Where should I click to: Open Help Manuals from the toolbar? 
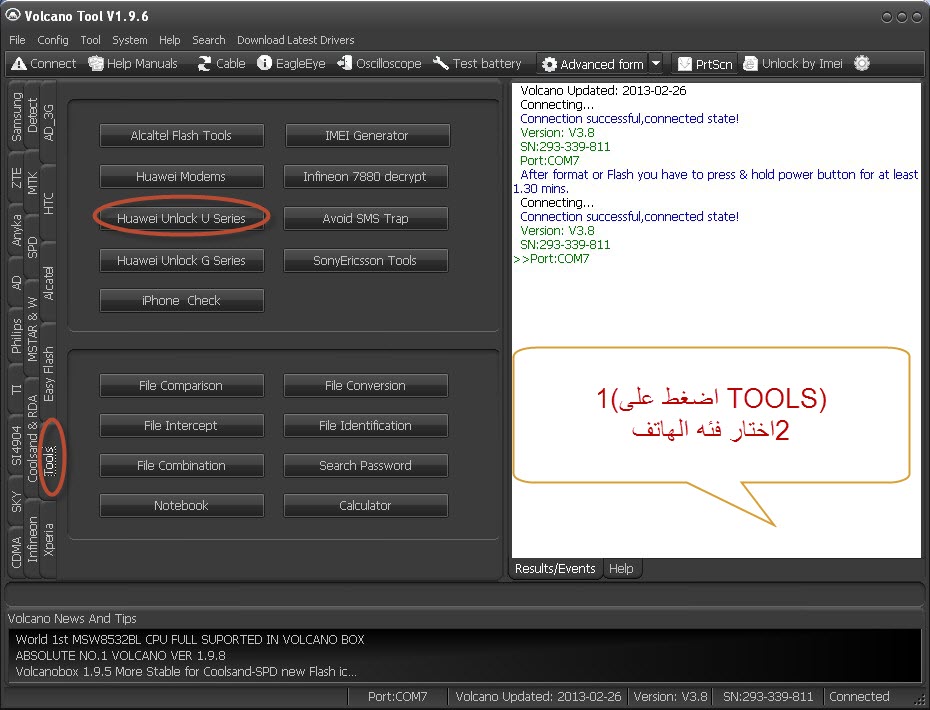(x=133, y=63)
